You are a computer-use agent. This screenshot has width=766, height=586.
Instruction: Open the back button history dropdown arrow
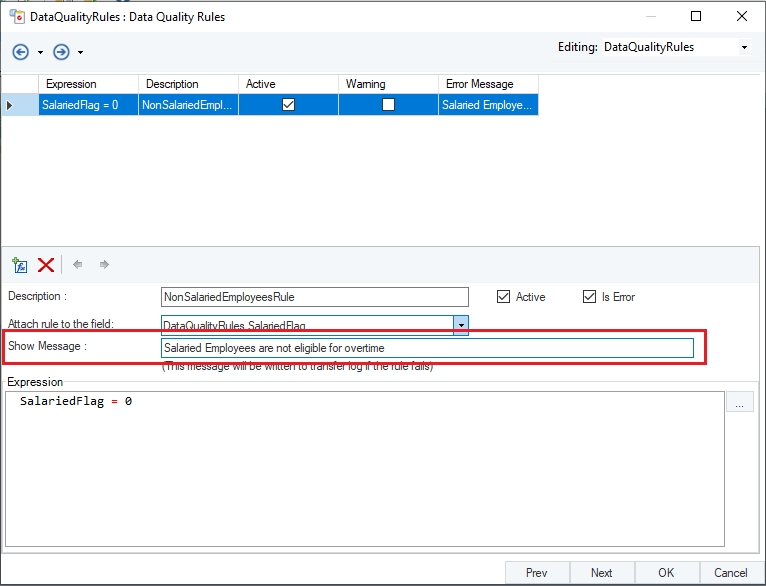pos(40,52)
